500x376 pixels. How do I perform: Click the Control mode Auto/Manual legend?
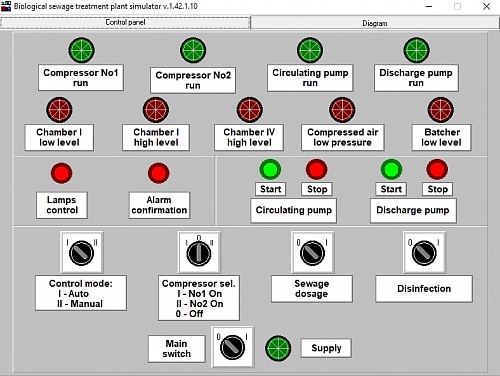click(x=81, y=293)
